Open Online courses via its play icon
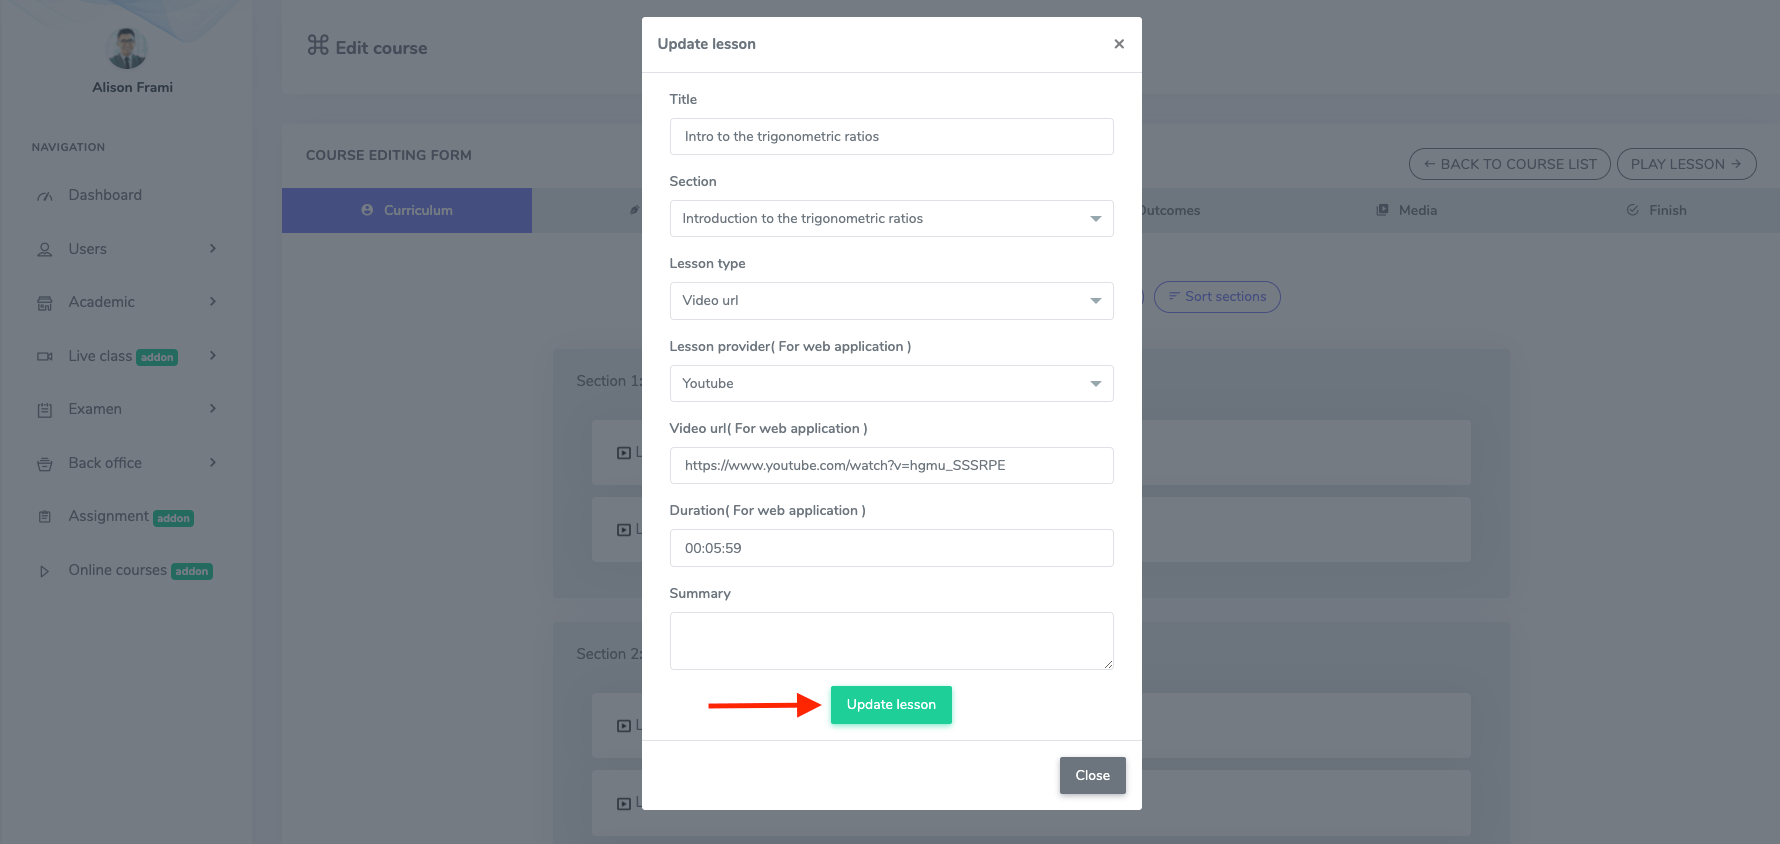This screenshot has height=844, width=1780. point(45,570)
